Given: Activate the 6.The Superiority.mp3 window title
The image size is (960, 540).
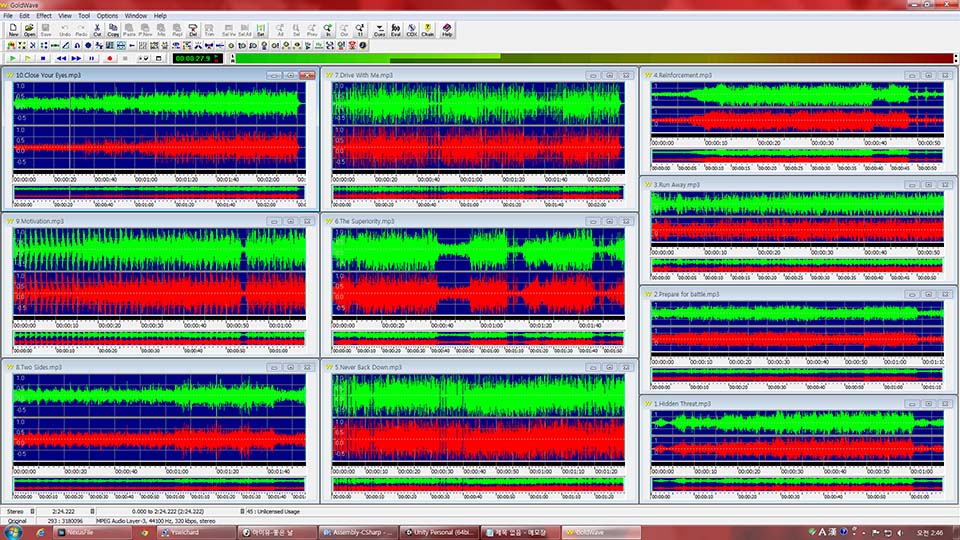Looking at the screenshot, I should (x=364, y=221).
